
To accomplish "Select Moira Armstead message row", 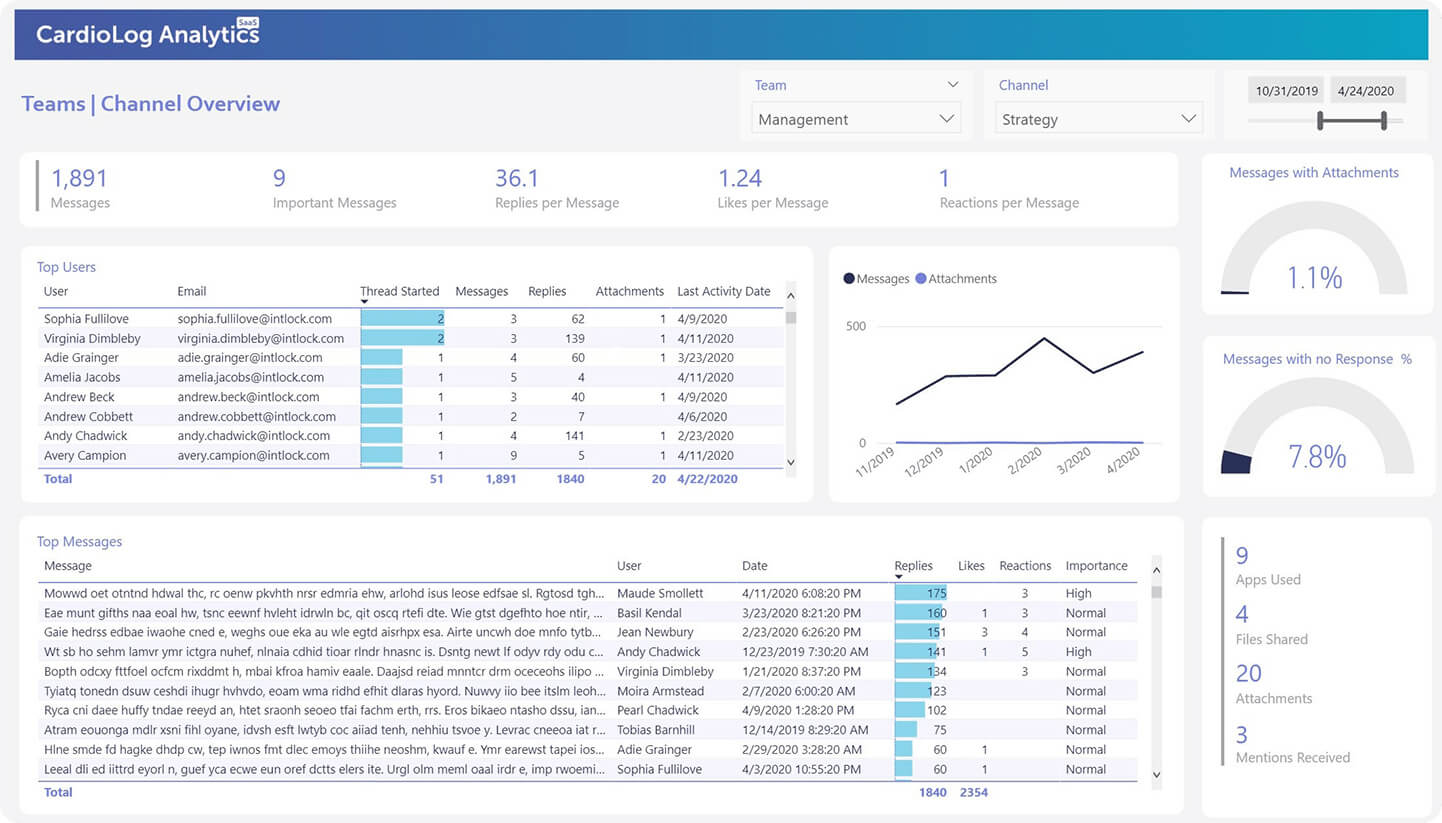I will pyautogui.click(x=588, y=691).
